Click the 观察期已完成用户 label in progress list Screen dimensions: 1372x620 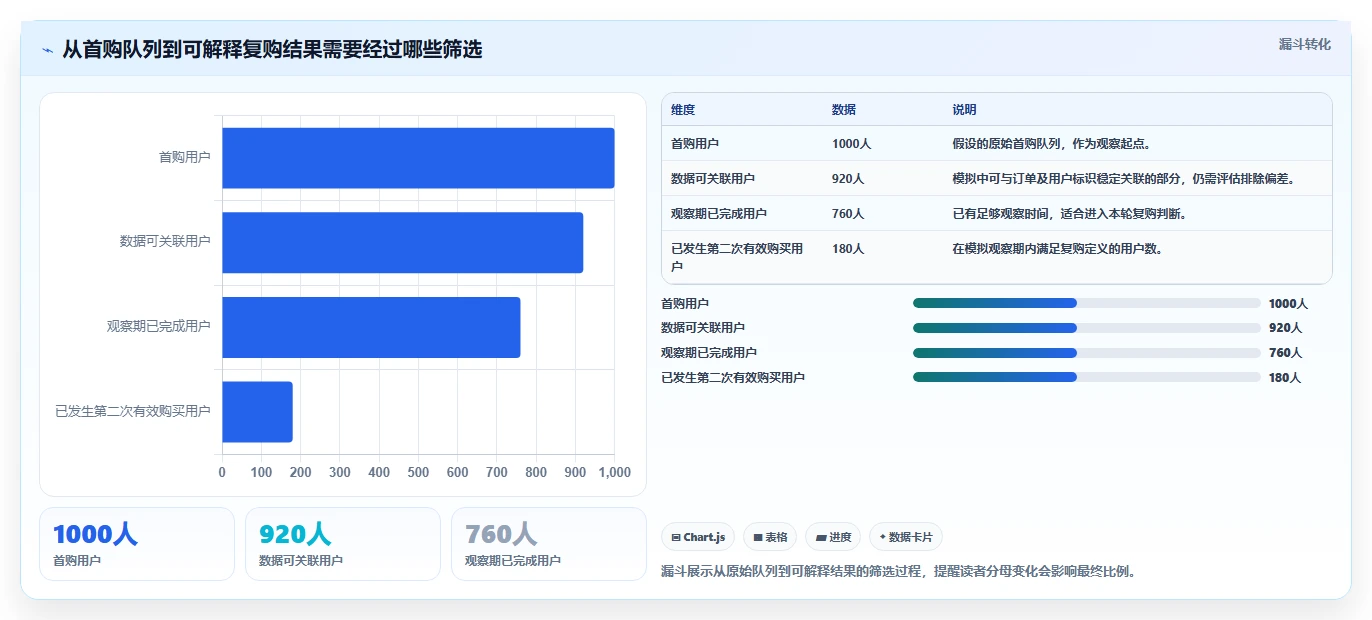709,352
